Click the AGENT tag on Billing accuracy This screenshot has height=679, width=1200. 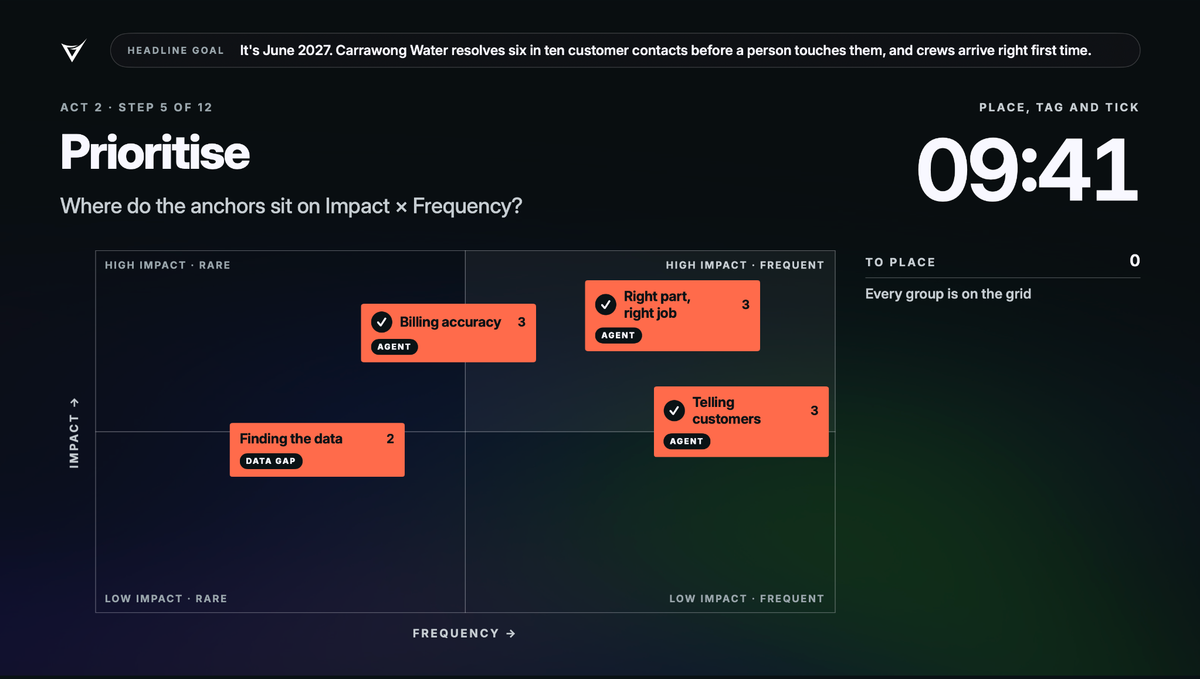click(x=394, y=347)
